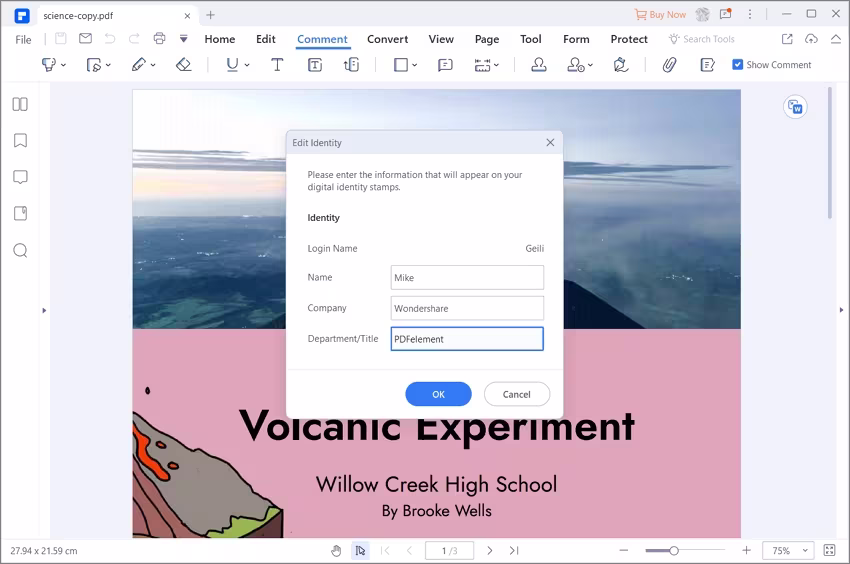Select the Signature tool
Viewport: 850px width, 564px height.
click(x=621, y=65)
